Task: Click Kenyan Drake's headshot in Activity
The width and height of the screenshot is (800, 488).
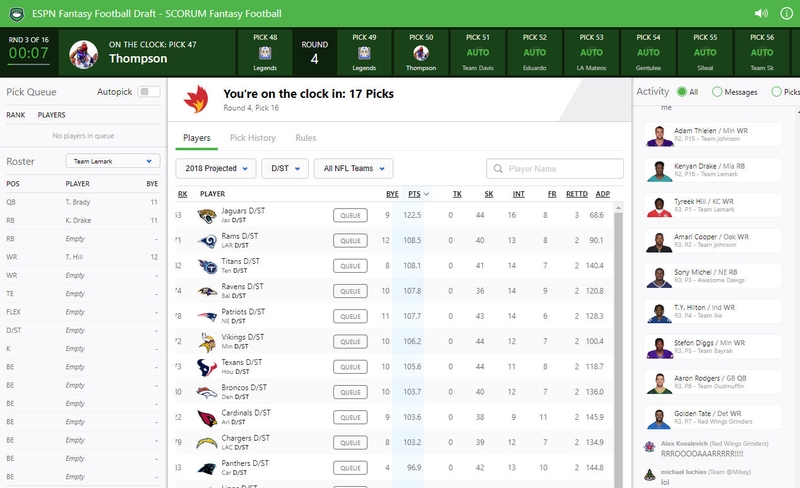Action: (x=659, y=171)
